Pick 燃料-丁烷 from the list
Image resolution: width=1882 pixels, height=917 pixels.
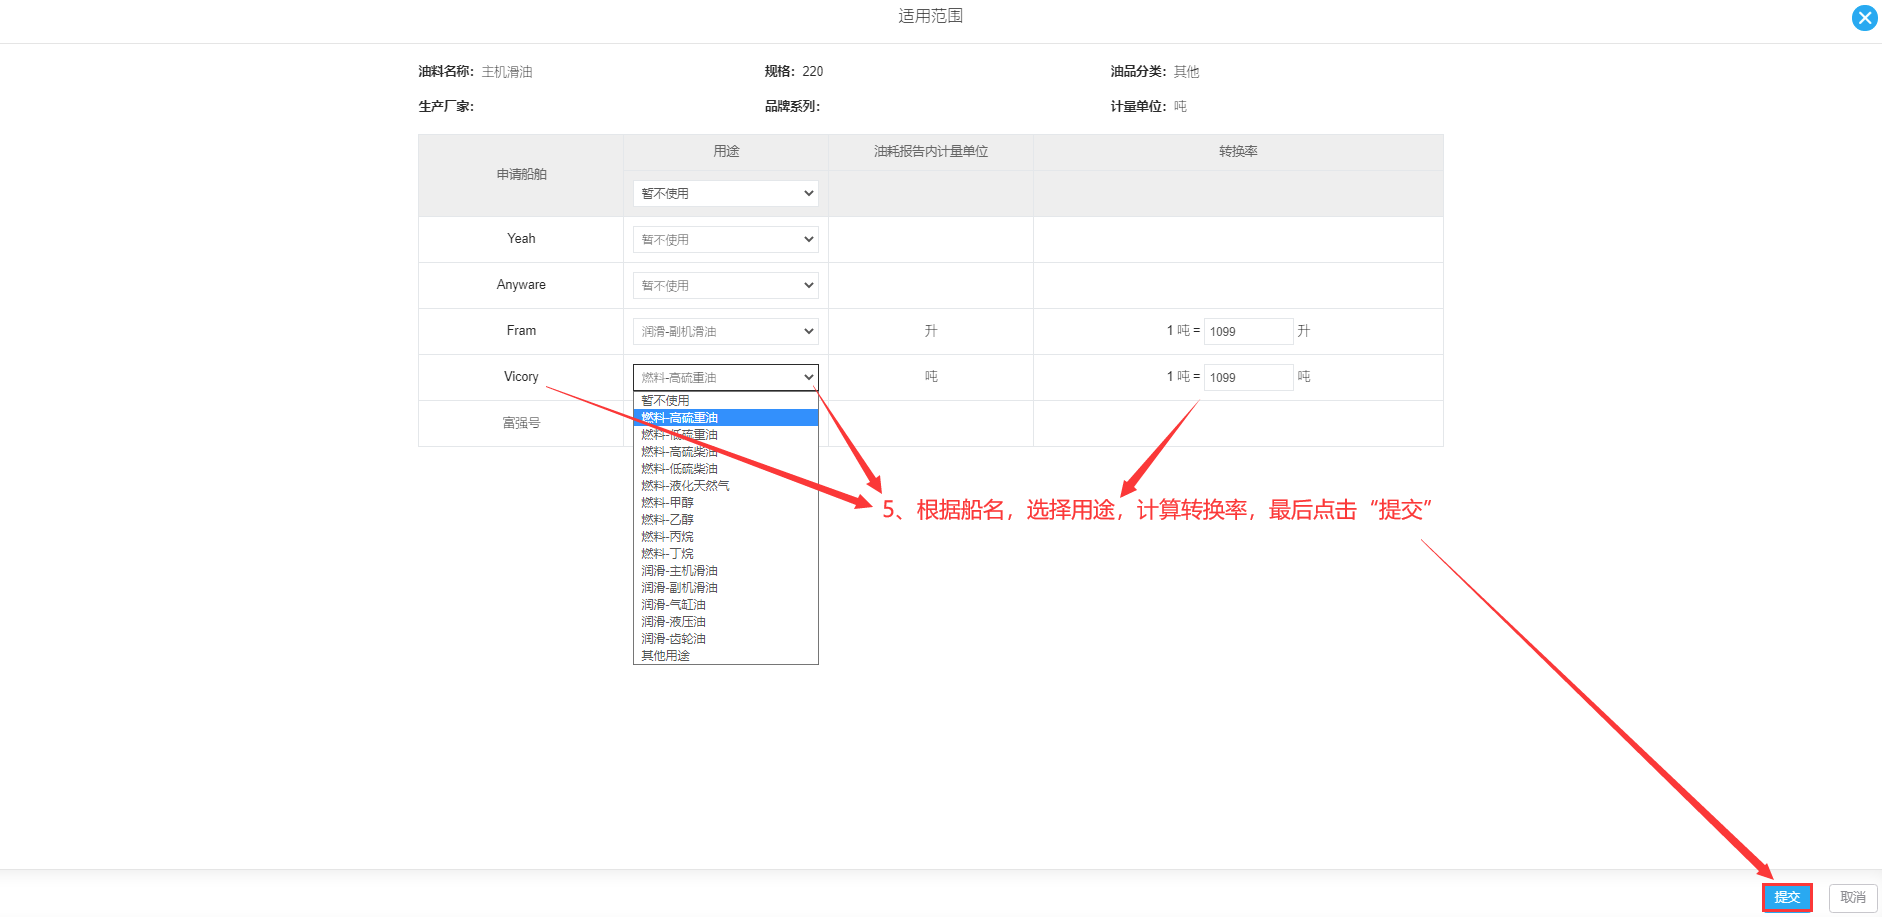(x=725, y=553)
